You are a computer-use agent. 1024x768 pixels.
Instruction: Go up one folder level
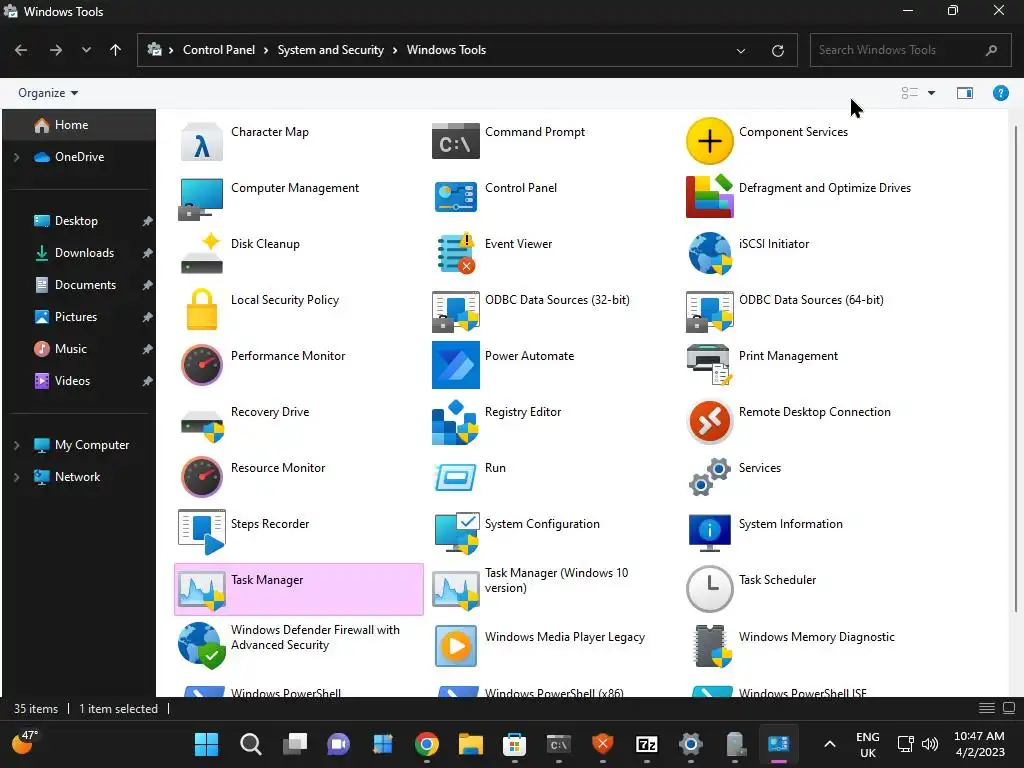coord(116,50)
